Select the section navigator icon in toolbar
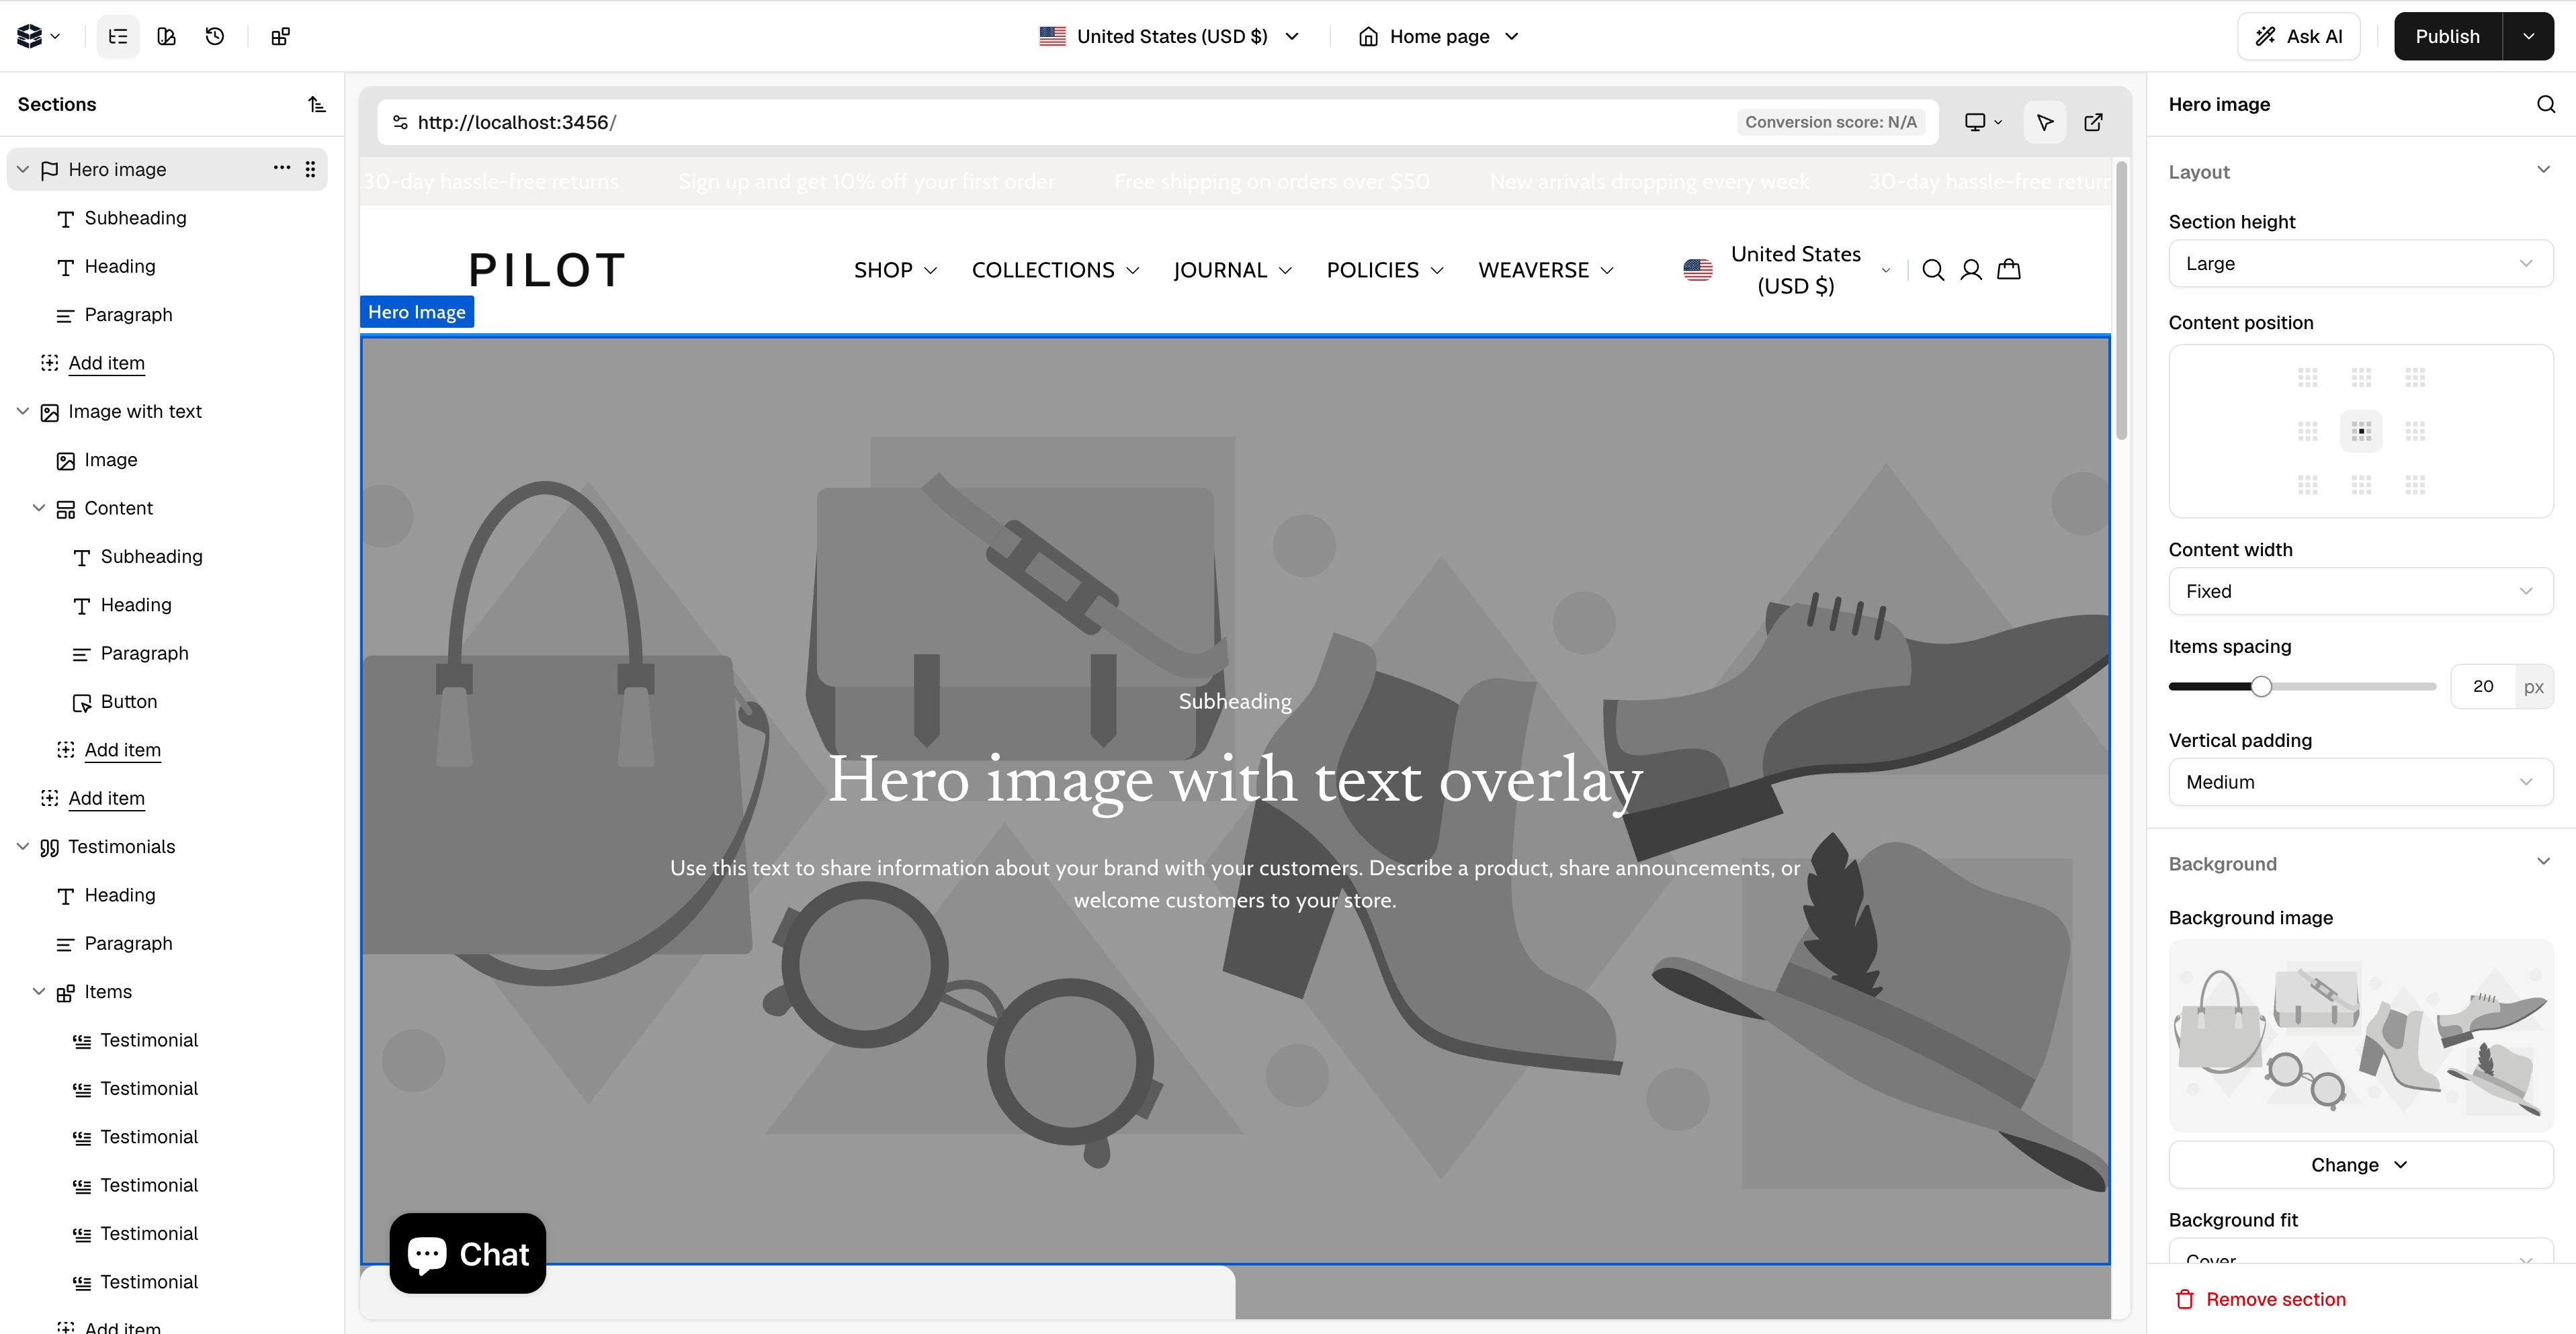The height and width of the screenshot is (1334, 2576). point(118,36)
